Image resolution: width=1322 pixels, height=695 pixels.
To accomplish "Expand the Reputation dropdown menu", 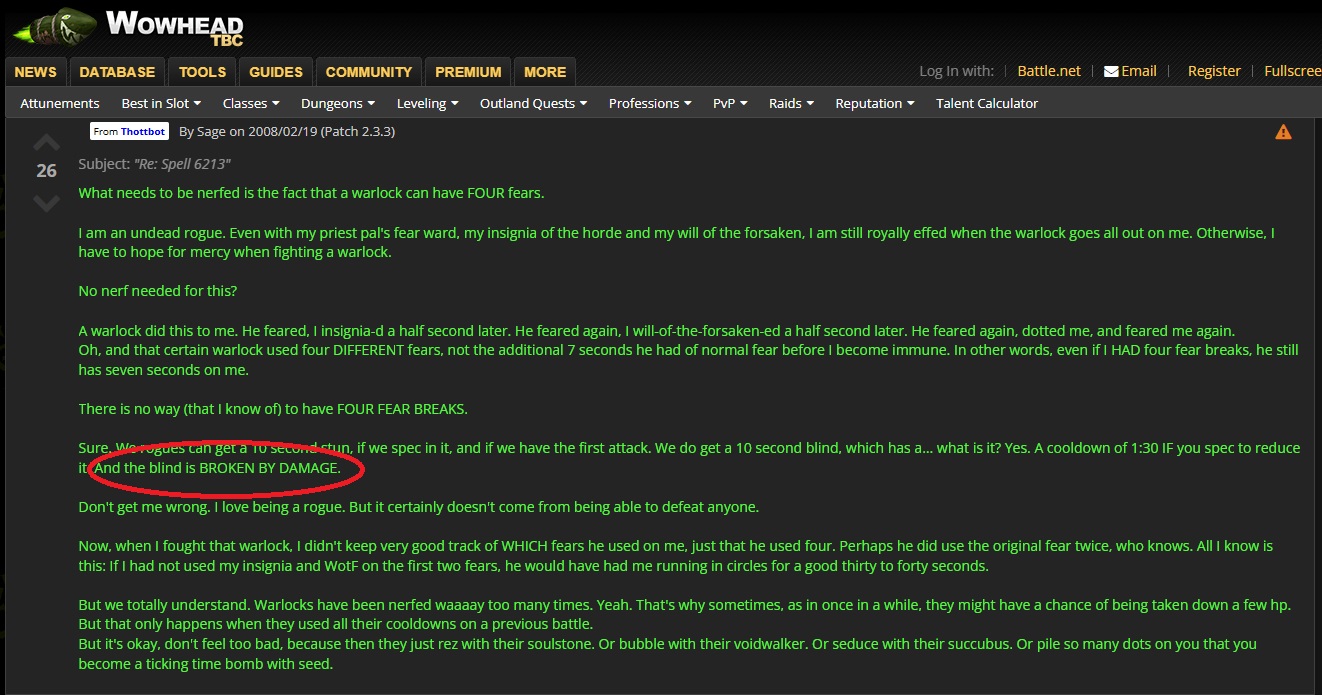I will tap(876, 103).
